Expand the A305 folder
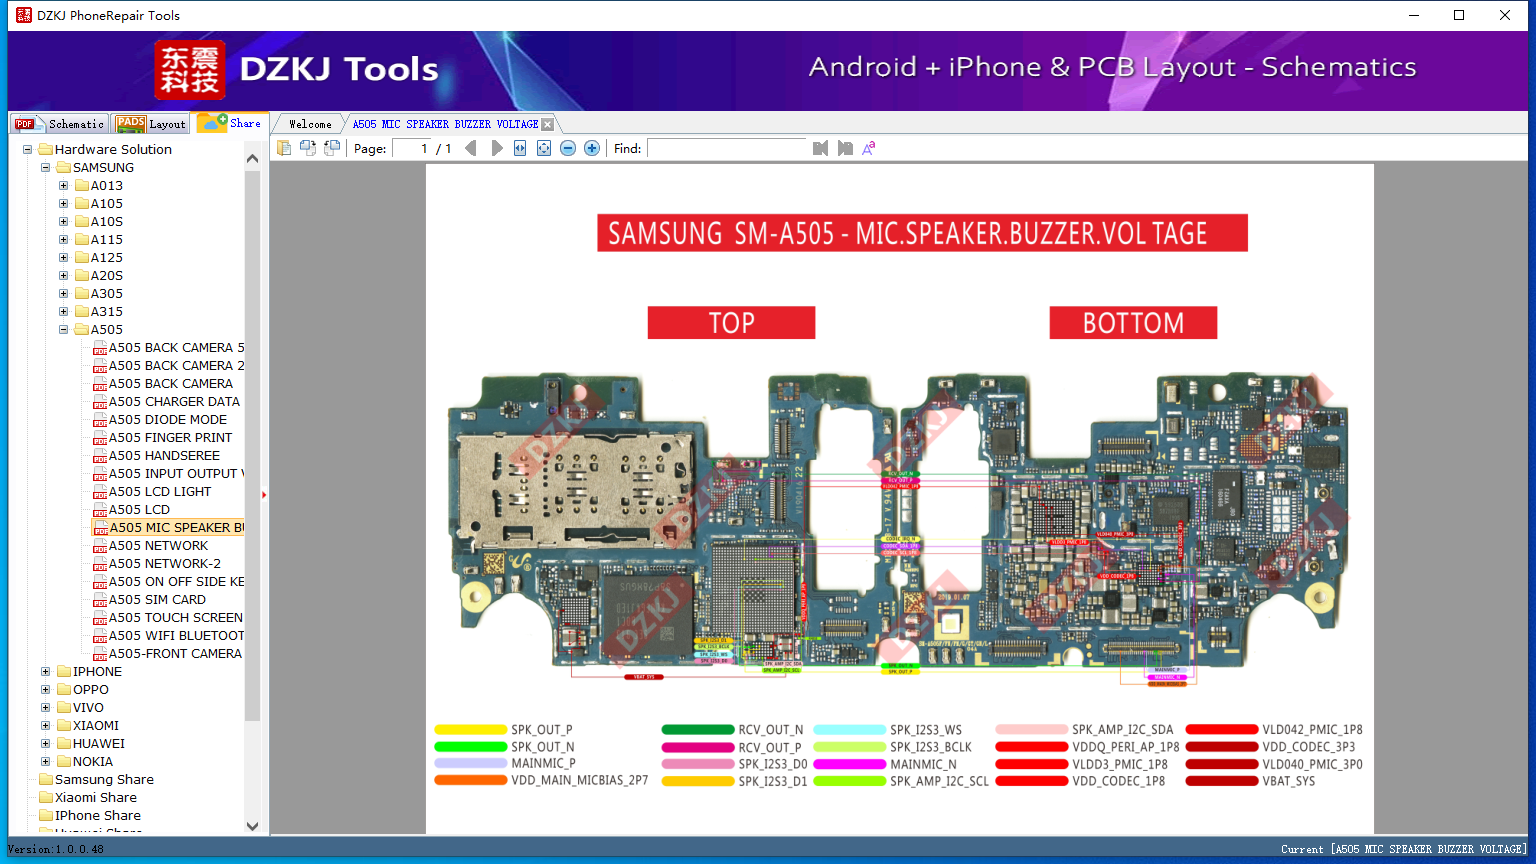The width and height of the screenshot is (1536, 864). pos(64,294)
